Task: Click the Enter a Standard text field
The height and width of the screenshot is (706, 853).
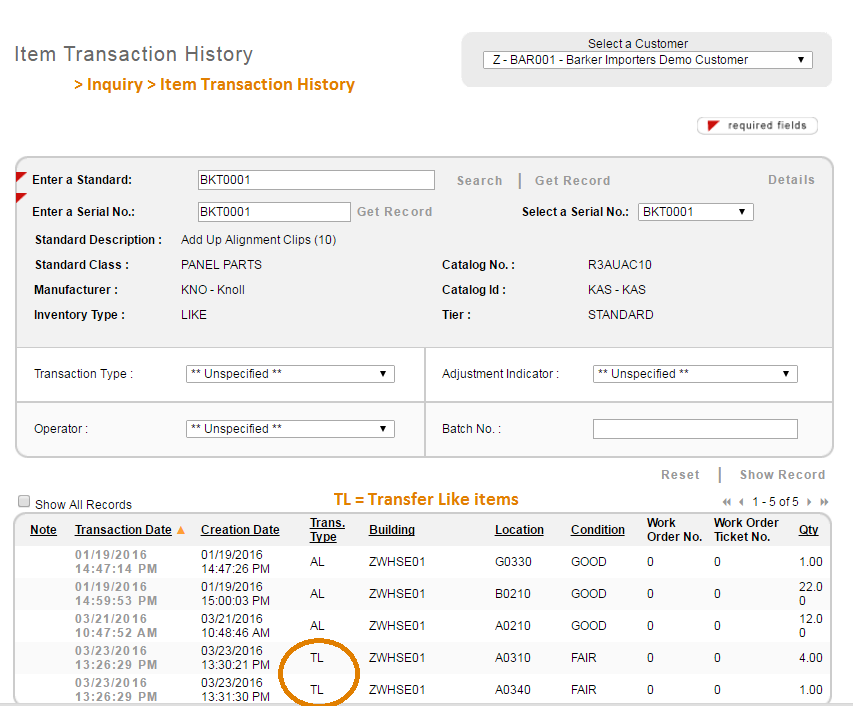Action: pyautogui.click(x=316, y=180)
